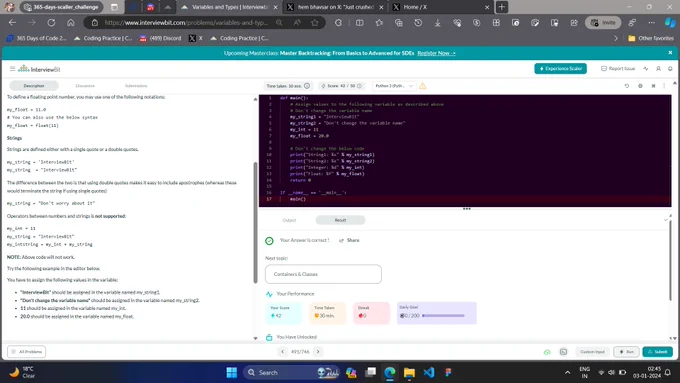Submit the solution
The height and width of the screenshot is (383, 680).
657,352
